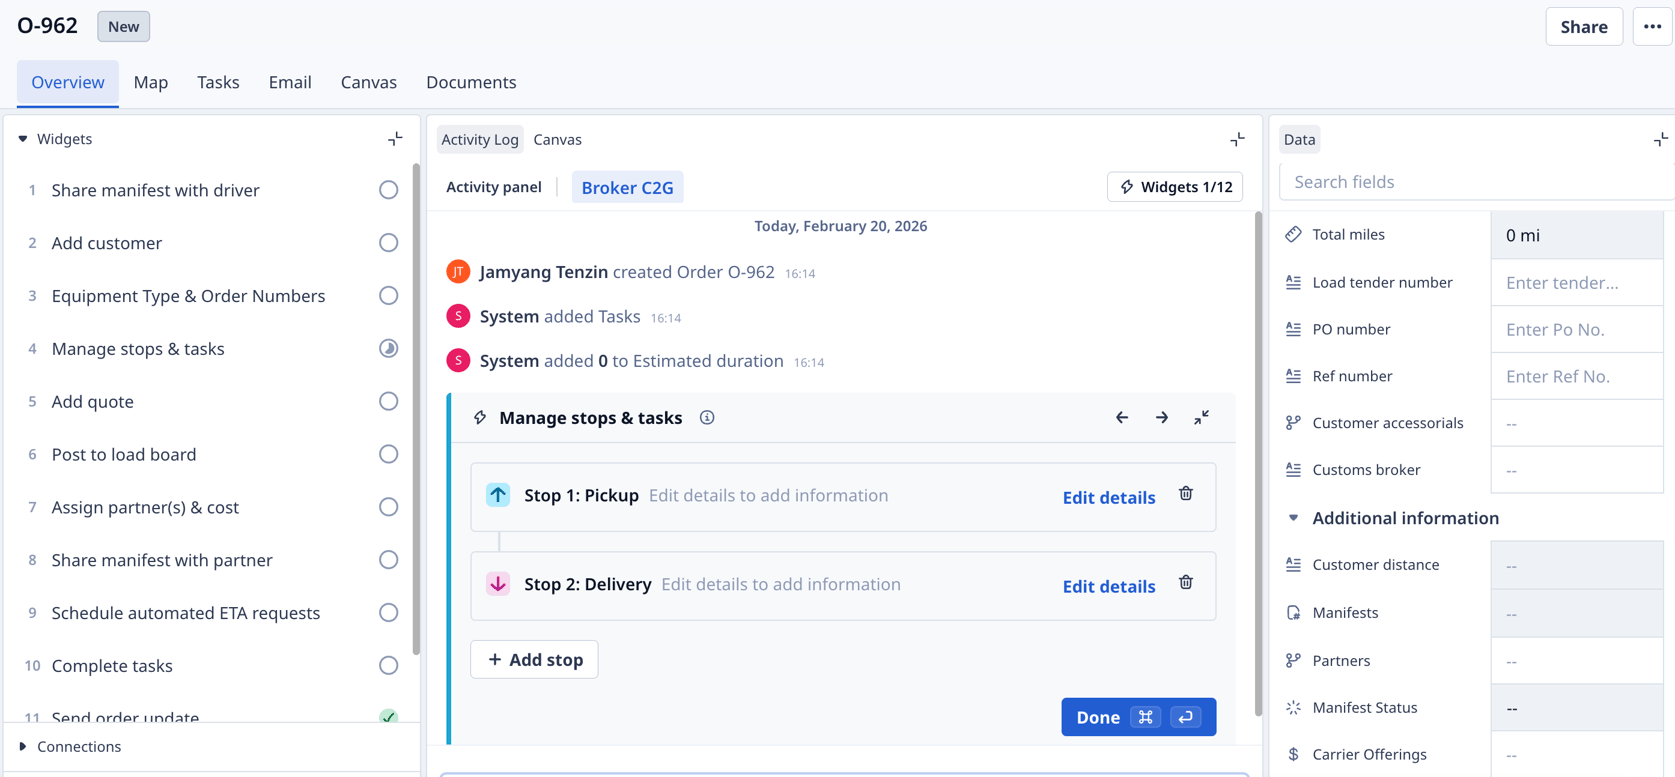Click the Activity log vertical scrollbar

click(x=1258, y=463)
